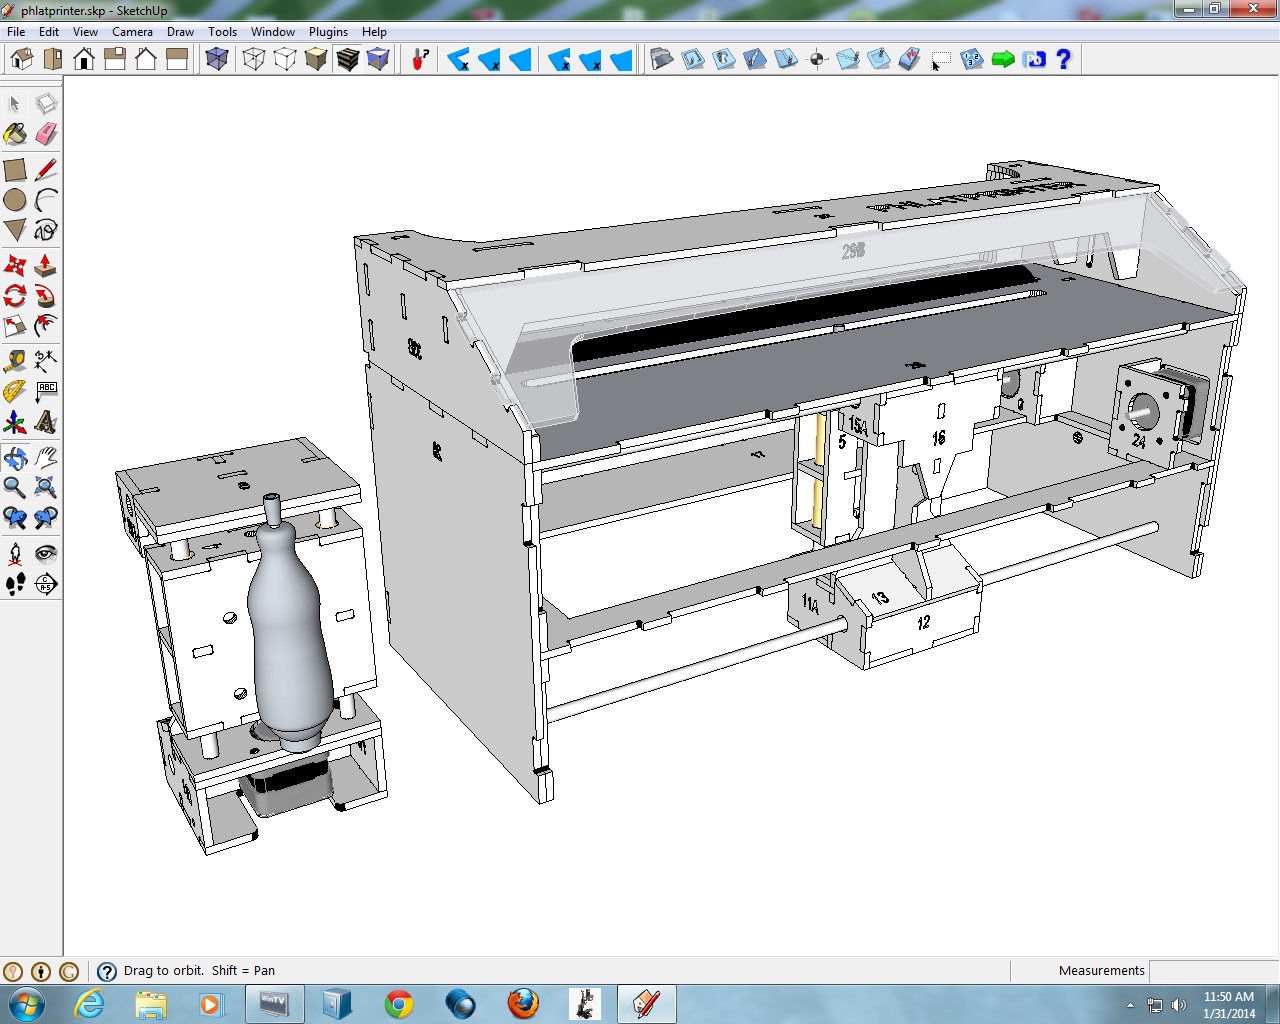Click the Measurements input box

click(1213, 971)
